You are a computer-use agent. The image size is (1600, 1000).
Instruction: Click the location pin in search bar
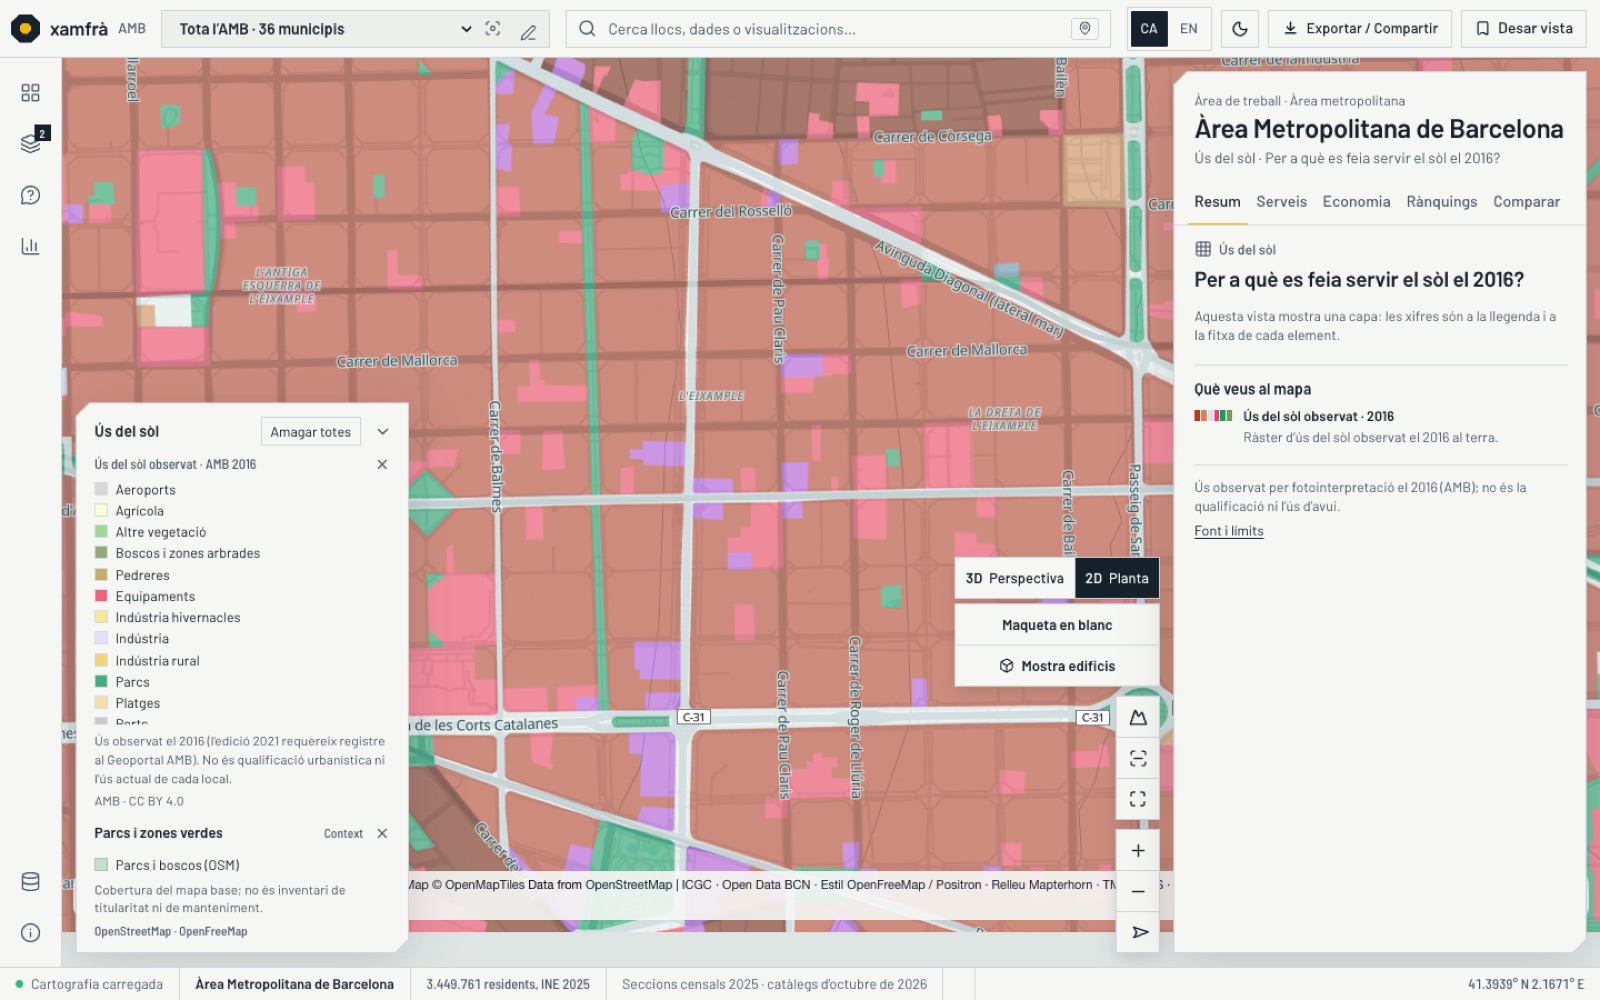pos(1085,29)
